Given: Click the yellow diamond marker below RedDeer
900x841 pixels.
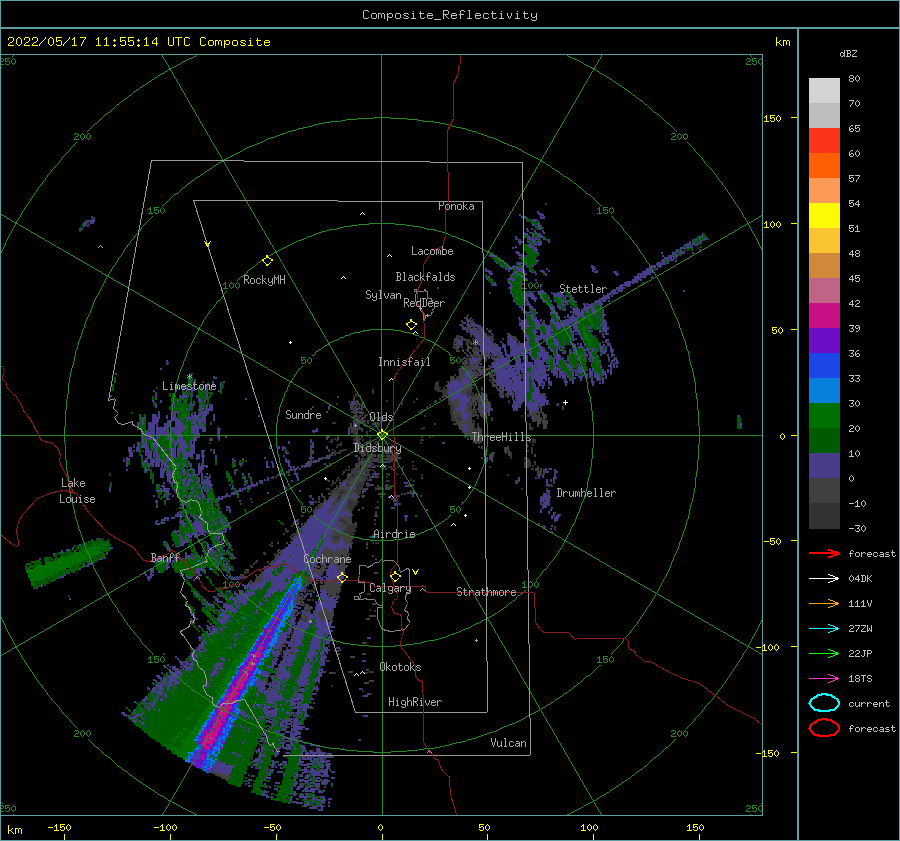Looking at the screenshot, I should click(x=412, y=325).
